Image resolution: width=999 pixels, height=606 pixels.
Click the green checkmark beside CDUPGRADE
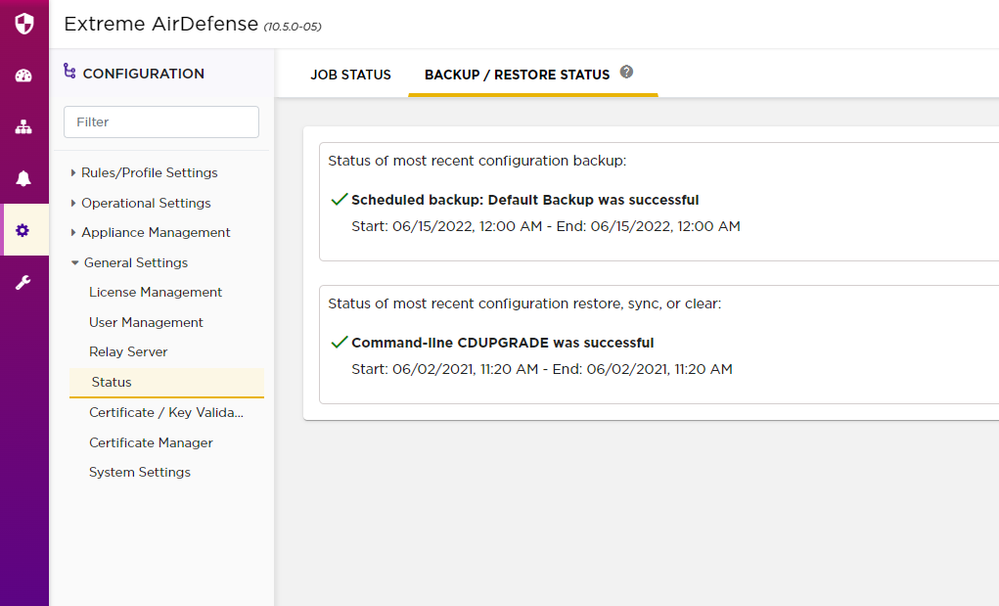tap(339, 342)
